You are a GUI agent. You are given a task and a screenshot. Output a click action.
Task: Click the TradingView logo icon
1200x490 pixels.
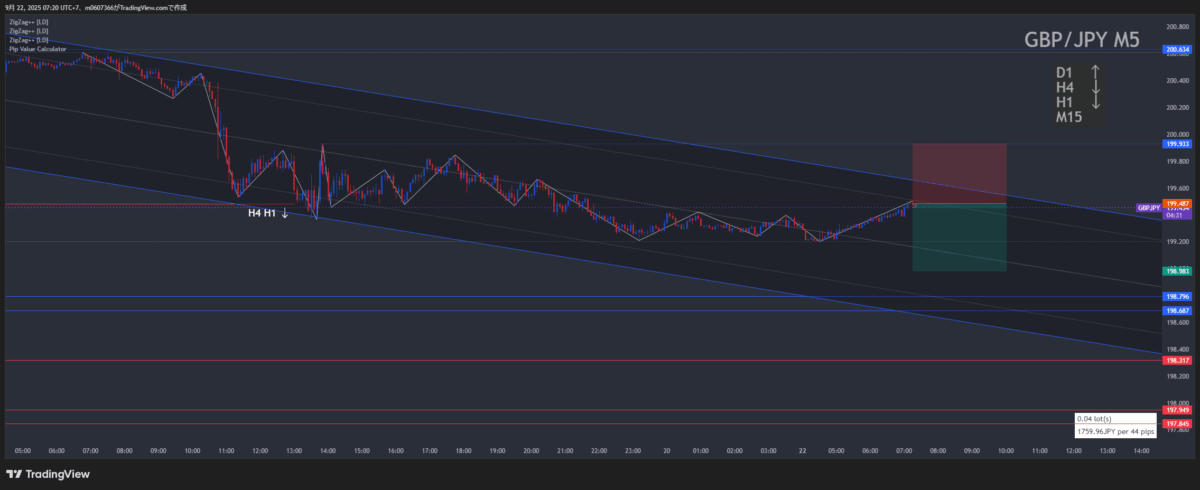[x=14, y=473]
